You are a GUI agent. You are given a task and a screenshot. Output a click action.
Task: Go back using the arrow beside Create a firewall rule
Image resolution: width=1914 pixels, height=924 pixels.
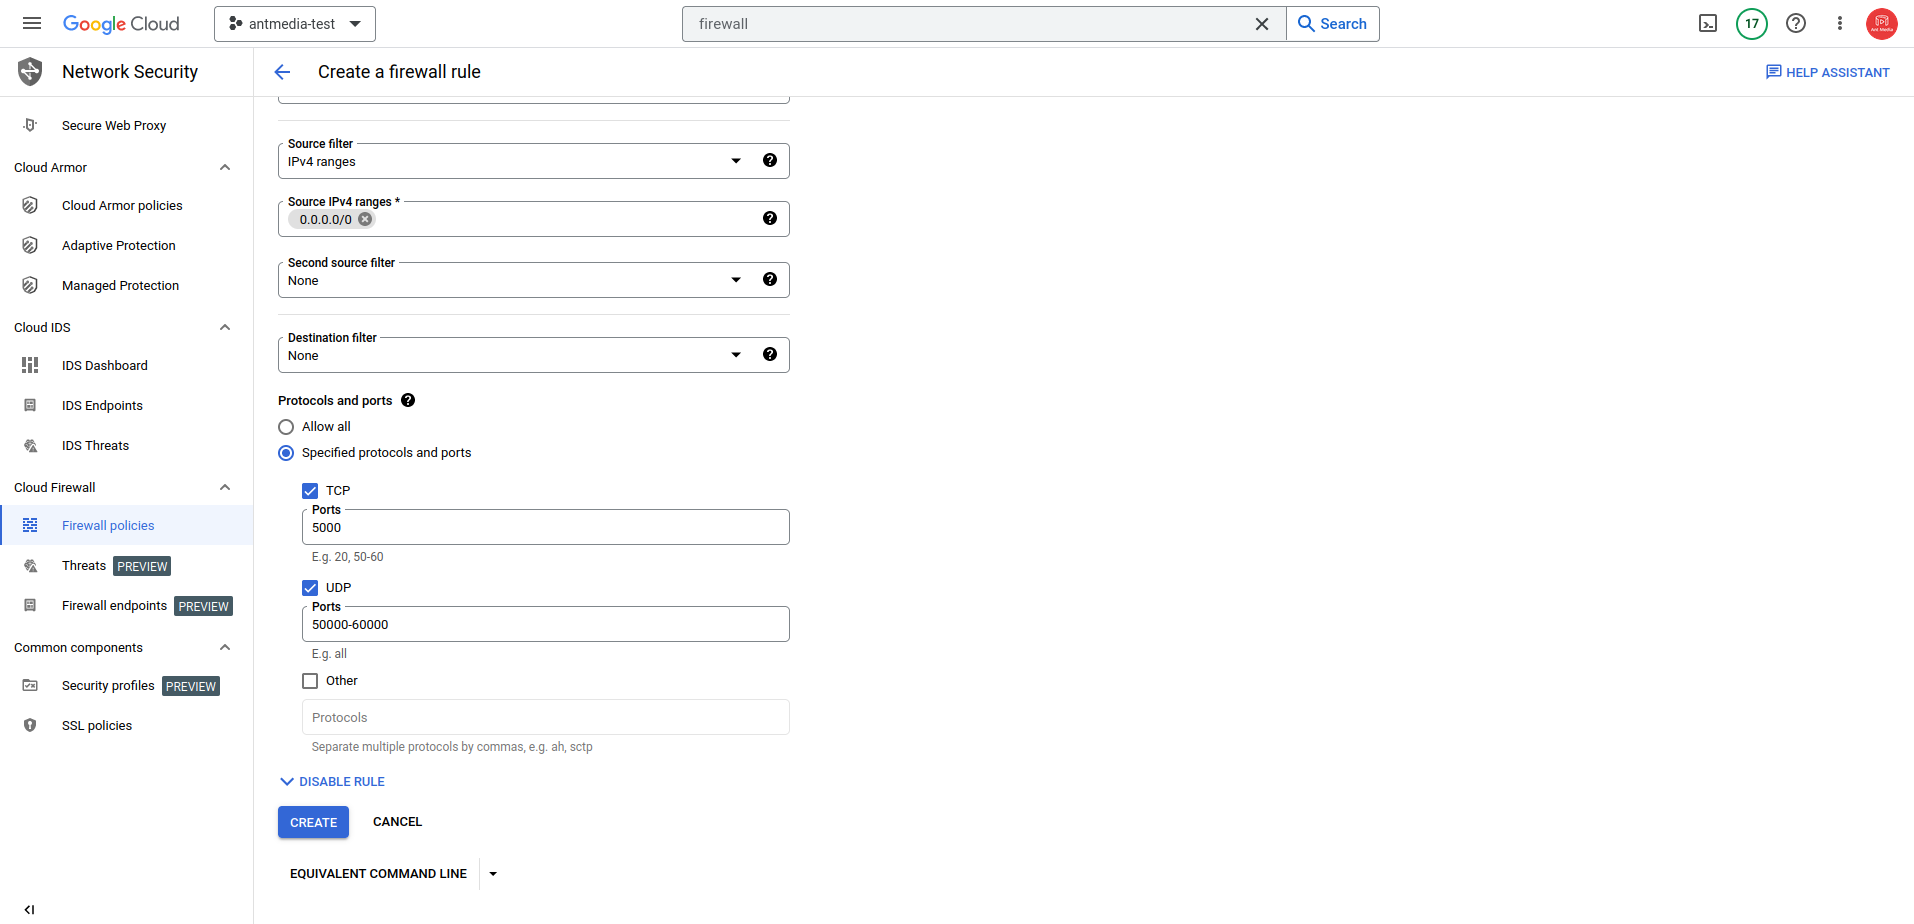(282, 72)
